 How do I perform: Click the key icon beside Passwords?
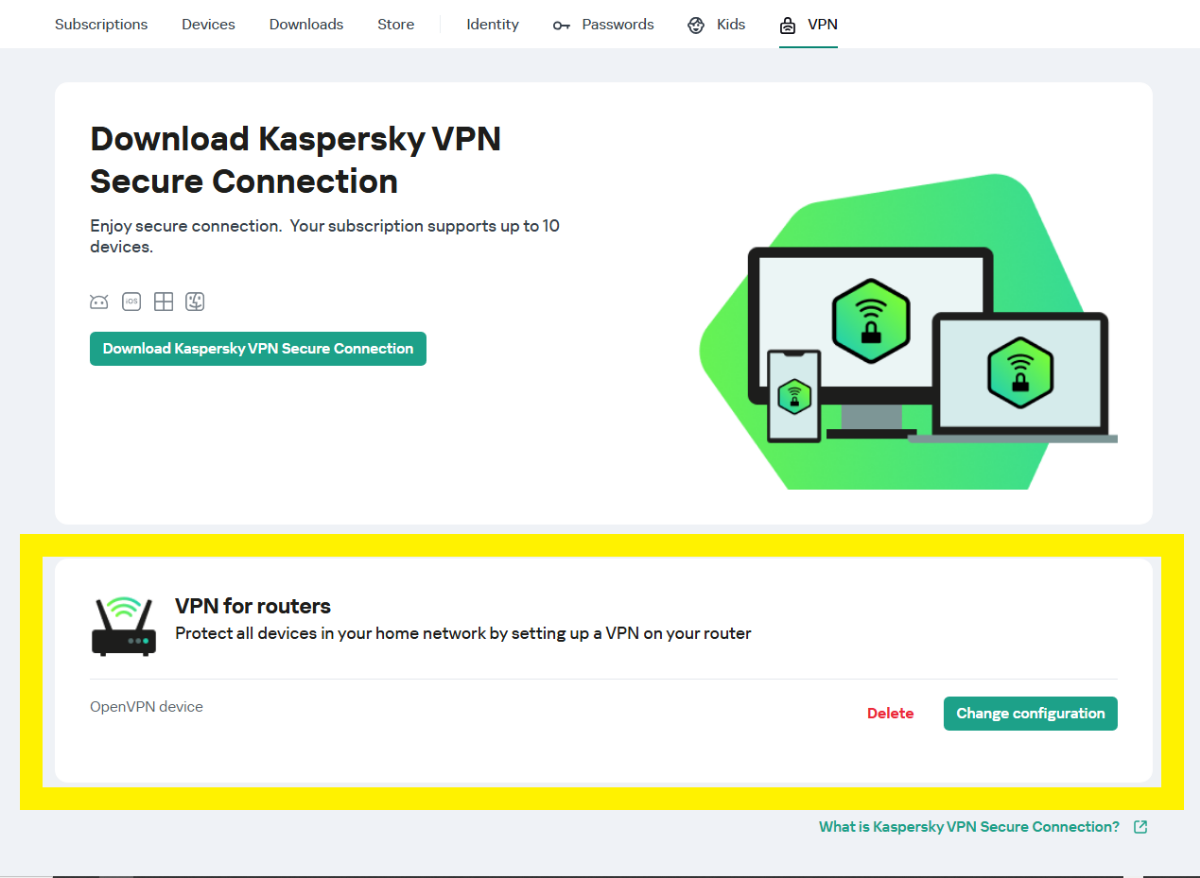[561, 25]
